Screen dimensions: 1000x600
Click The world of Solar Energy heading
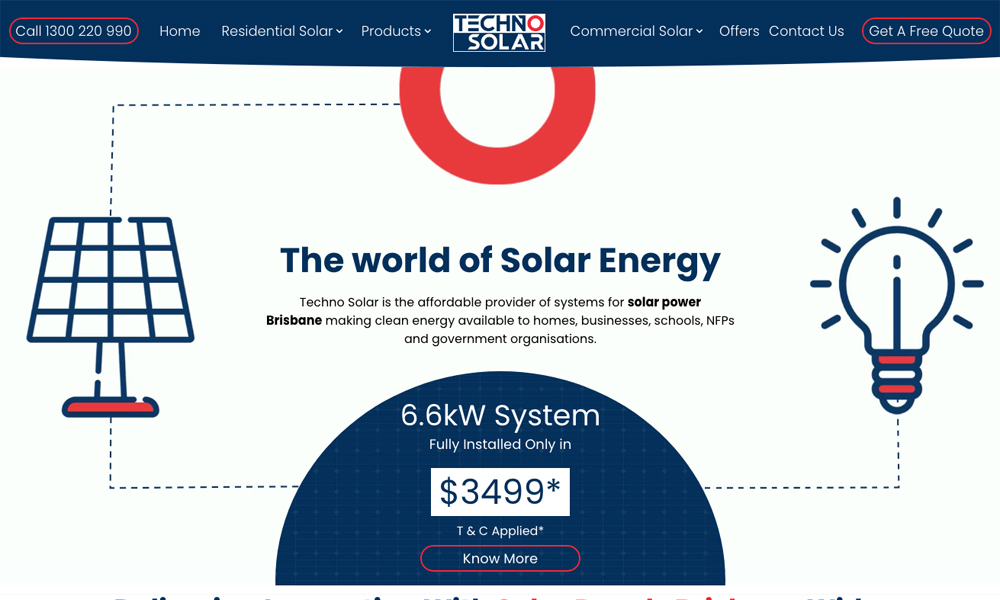(500, 260)
